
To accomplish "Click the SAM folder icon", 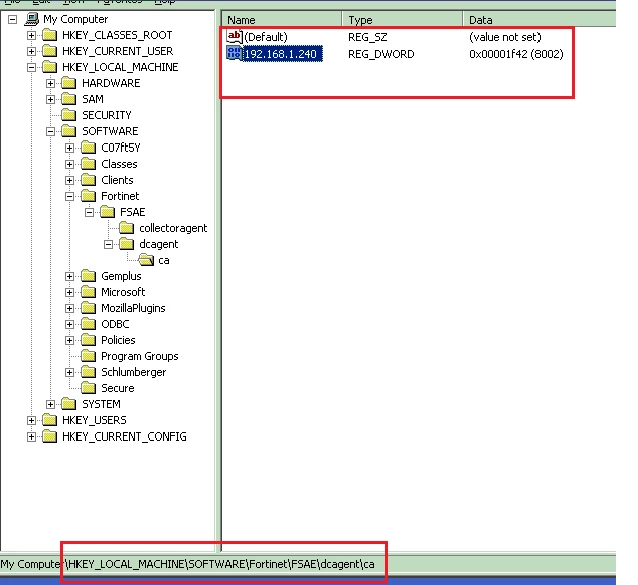I will (x=69, y=99).
